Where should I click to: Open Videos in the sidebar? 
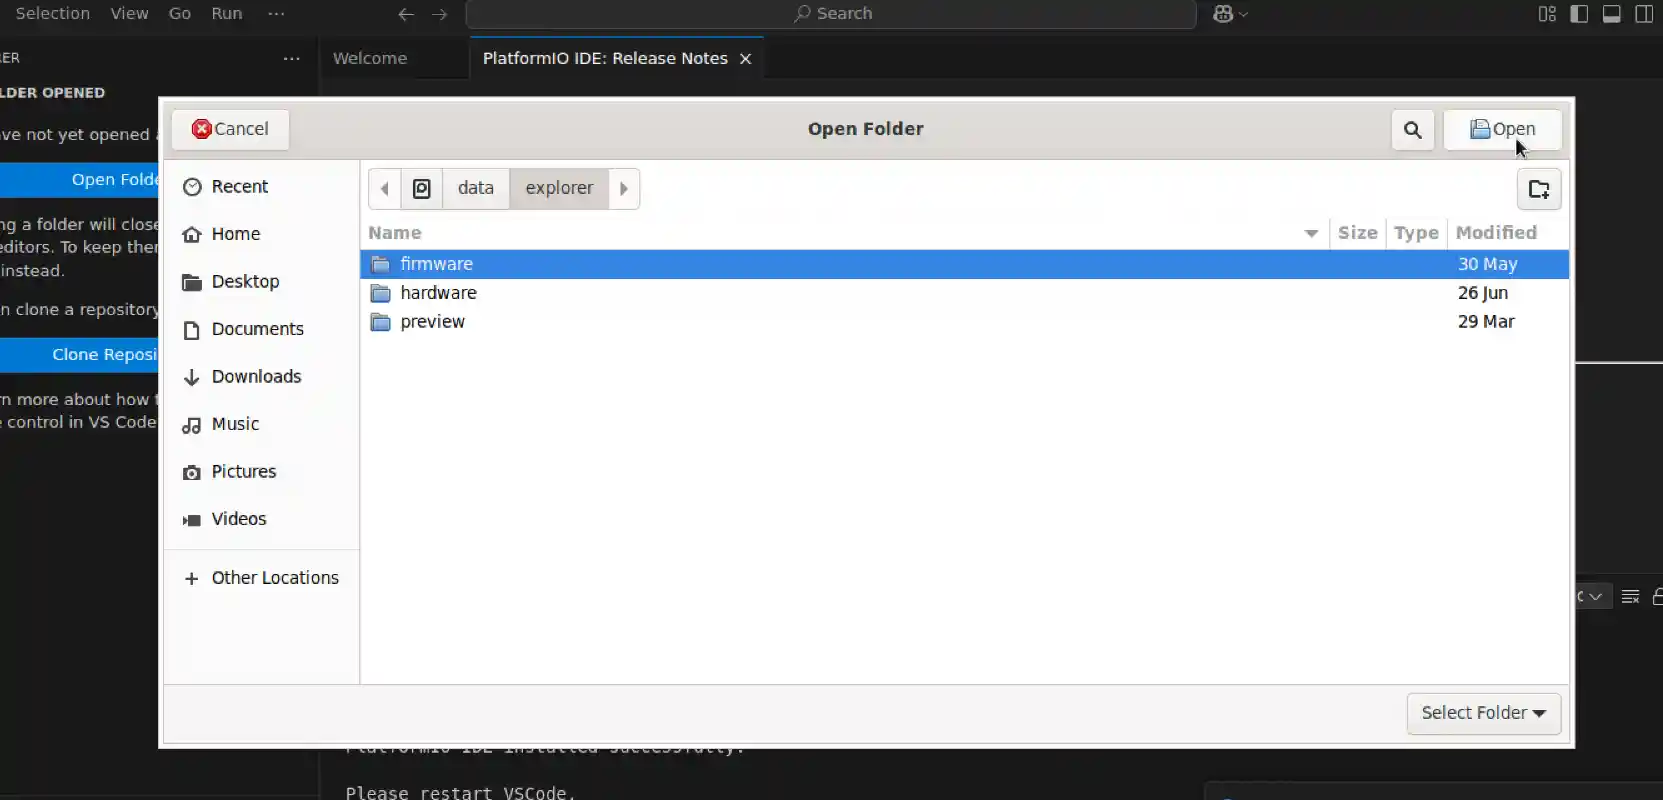click(x=261, y=519)
